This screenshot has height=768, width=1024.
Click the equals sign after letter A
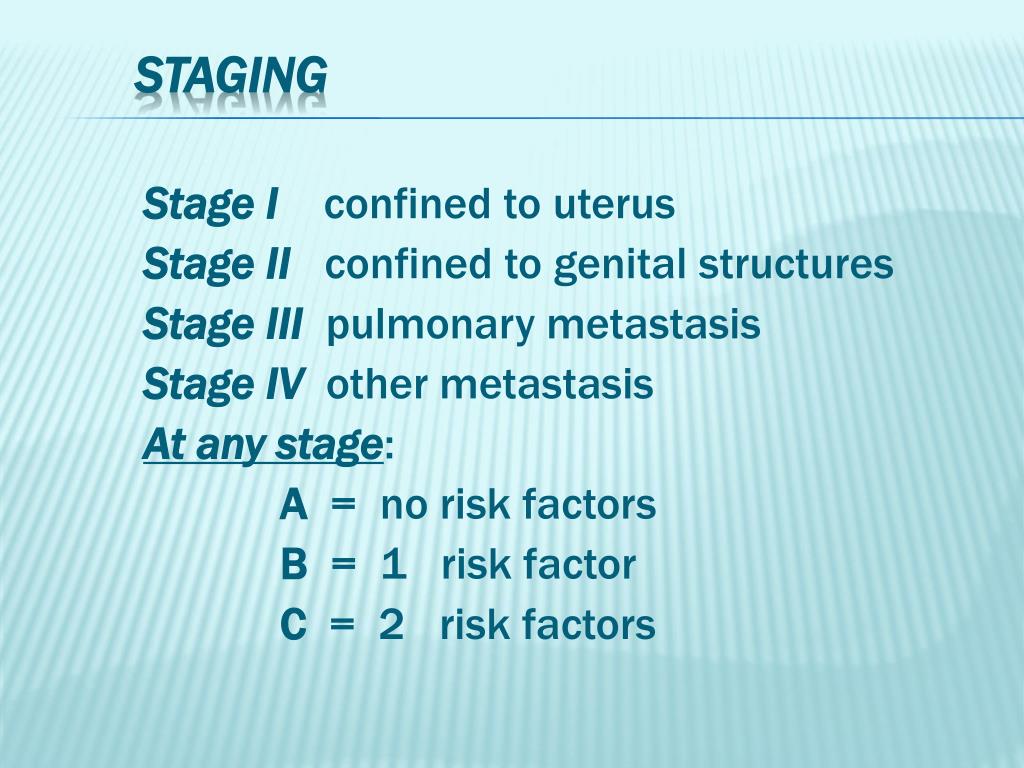coord(343,506)
